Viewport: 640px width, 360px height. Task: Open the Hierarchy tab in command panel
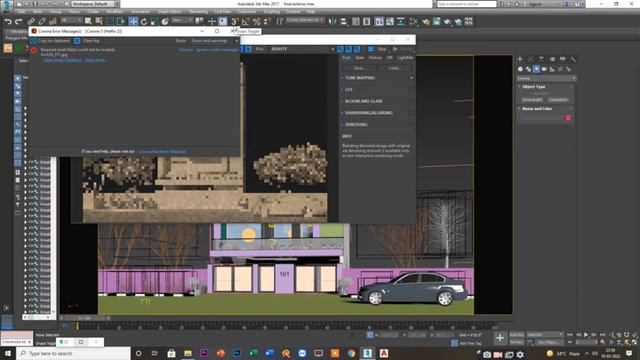(x=541, y=59)
